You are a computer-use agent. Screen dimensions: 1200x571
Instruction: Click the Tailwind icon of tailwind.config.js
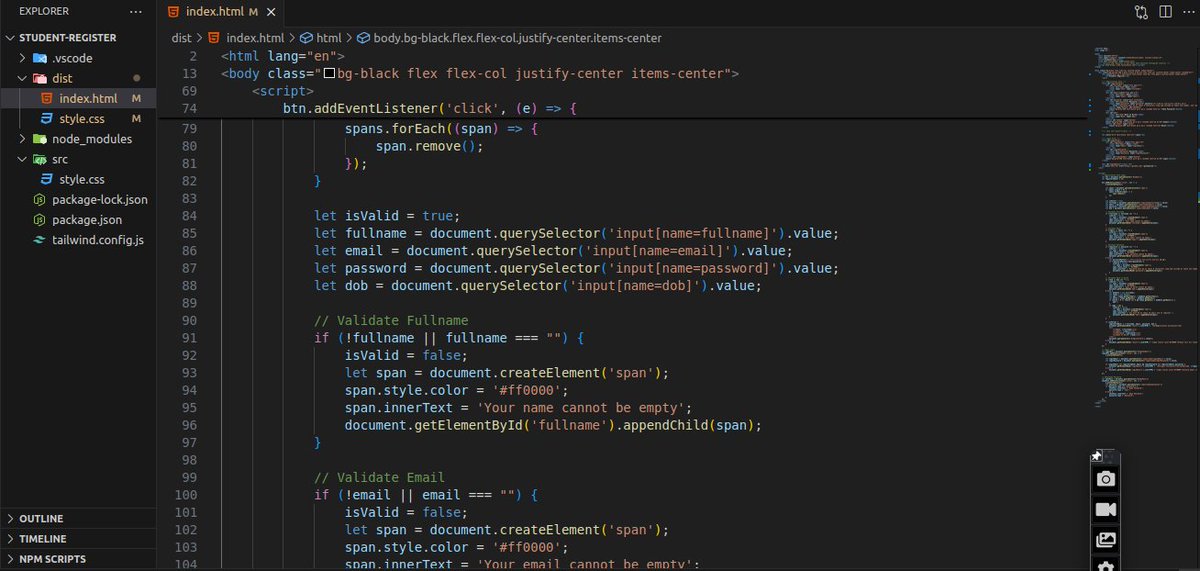(40, 240)
